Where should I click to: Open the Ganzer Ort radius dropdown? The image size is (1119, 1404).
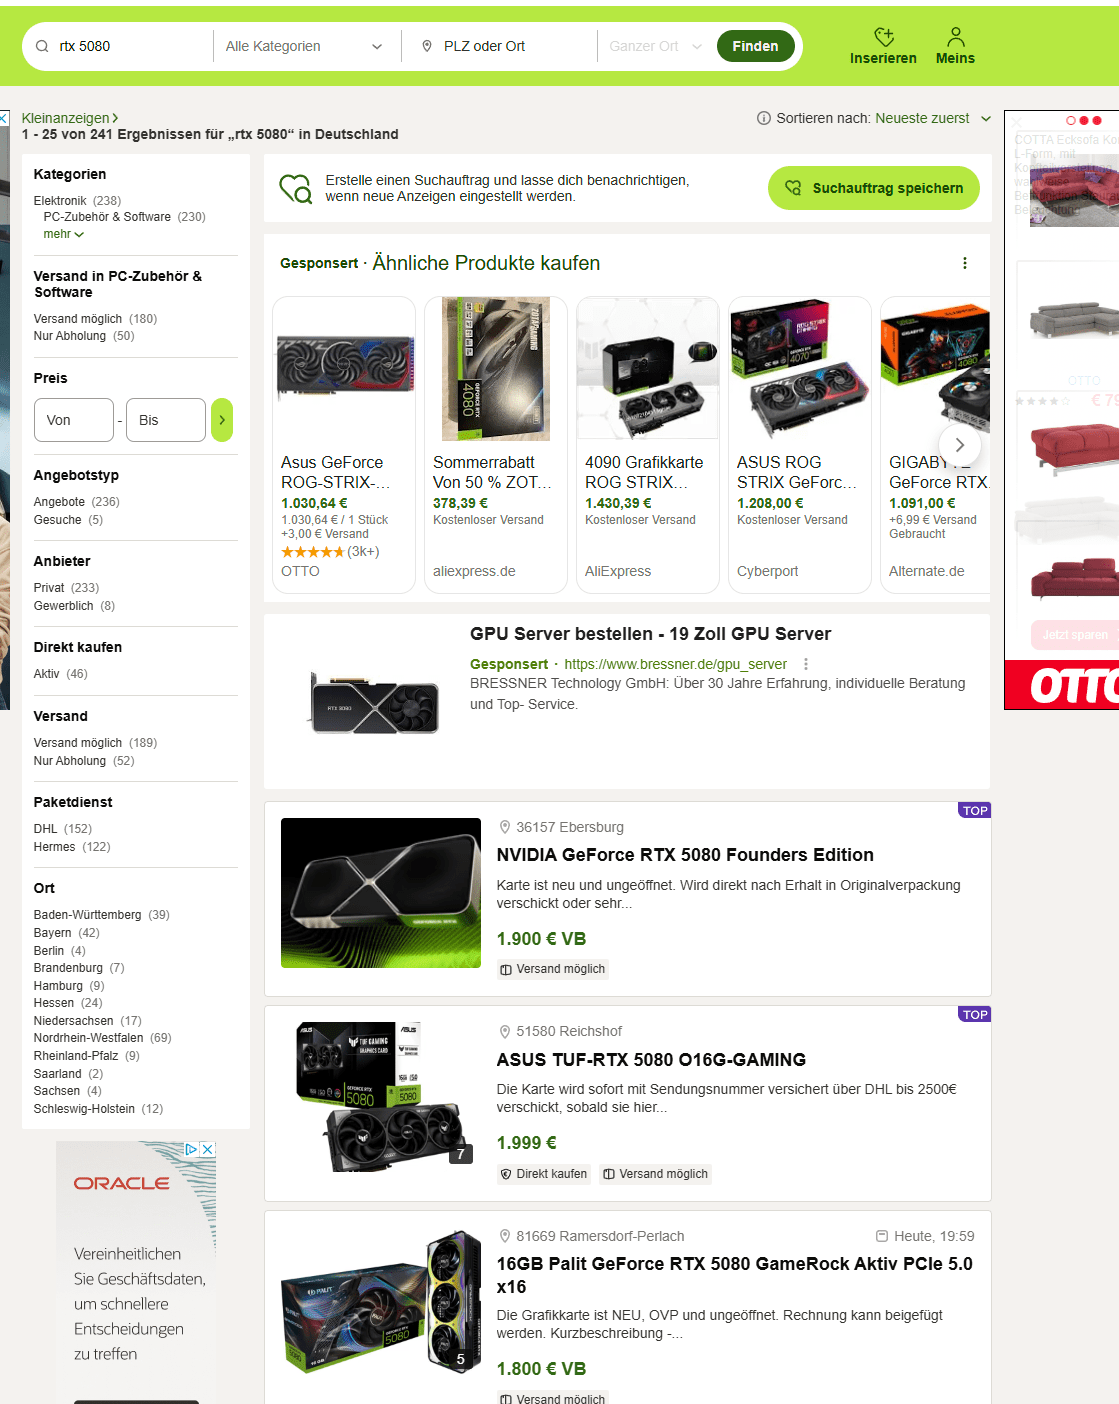[655, 46]
